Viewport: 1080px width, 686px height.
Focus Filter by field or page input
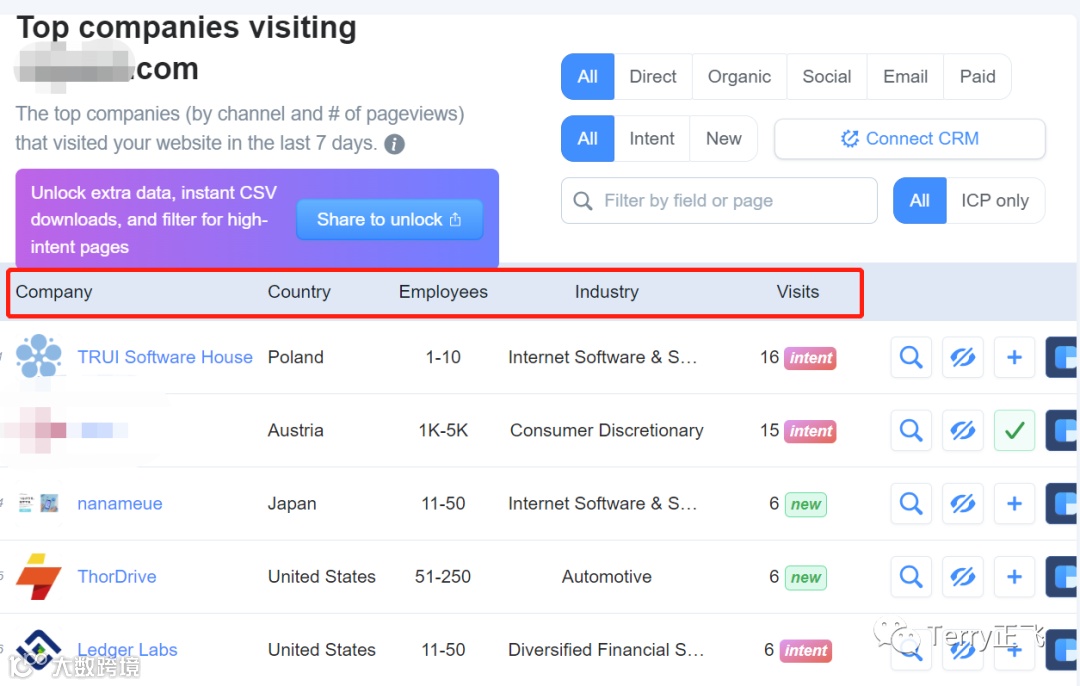tap(719, 200)
